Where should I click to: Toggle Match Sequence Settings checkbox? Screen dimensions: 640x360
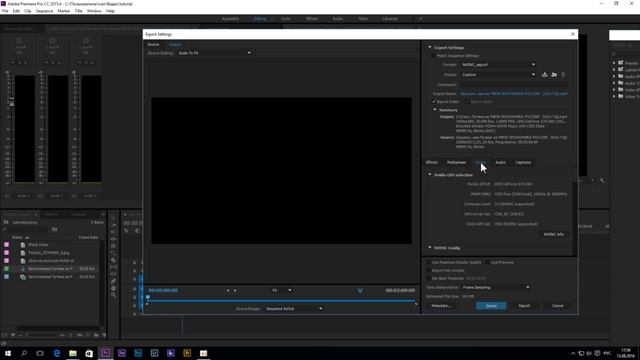click(434, 56)
